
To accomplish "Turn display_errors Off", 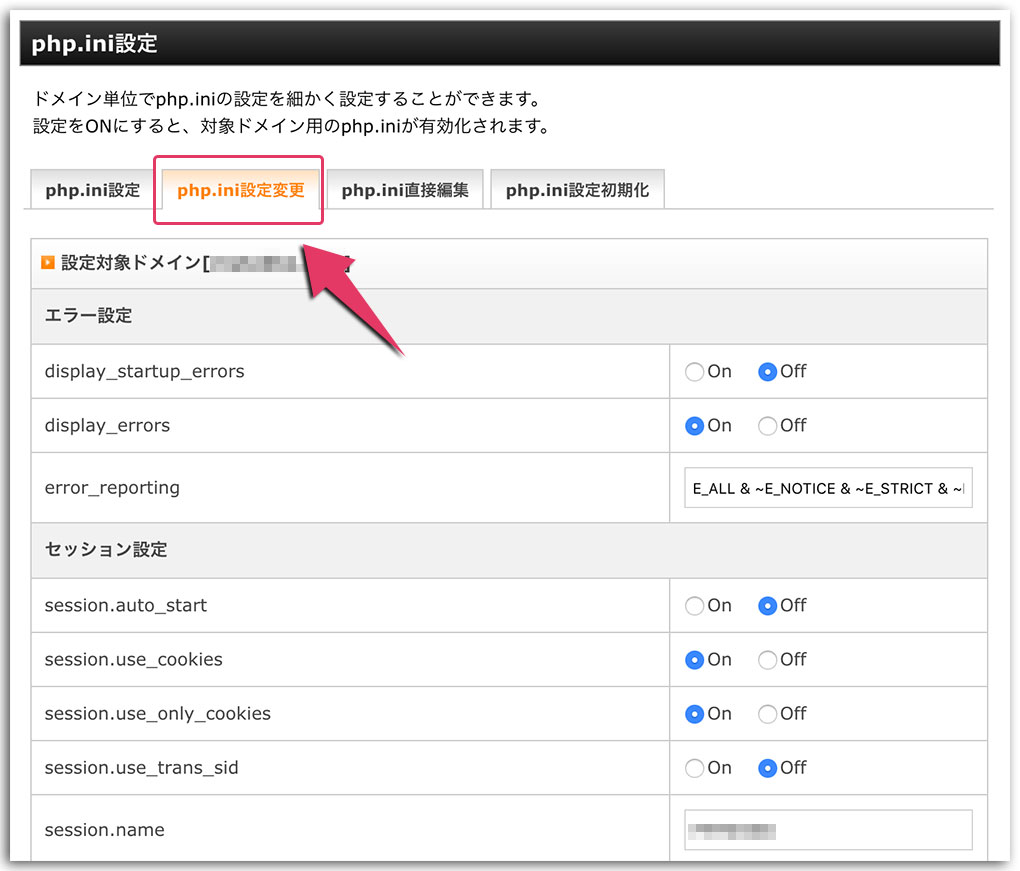I will [x=767, y=426].
